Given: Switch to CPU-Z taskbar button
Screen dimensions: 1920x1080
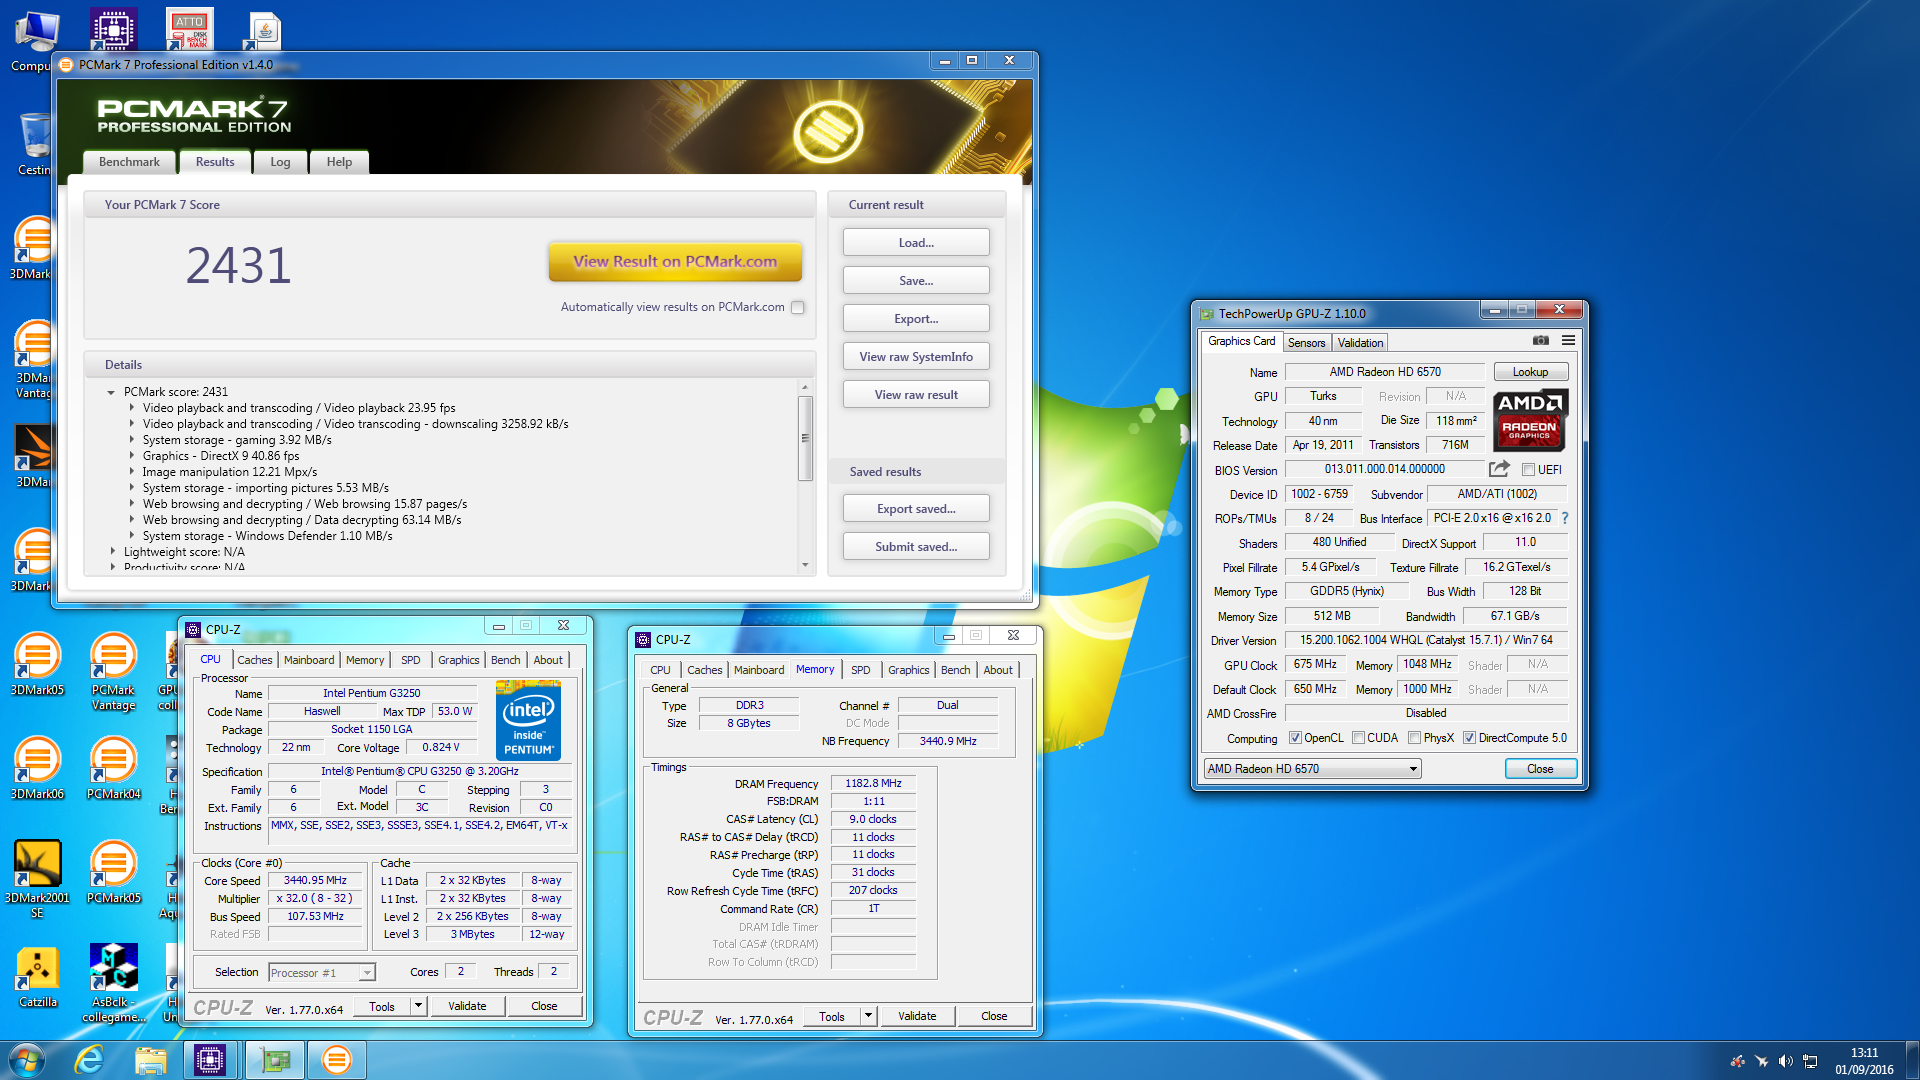Looking at the screenshot, I should (210, 1060).
